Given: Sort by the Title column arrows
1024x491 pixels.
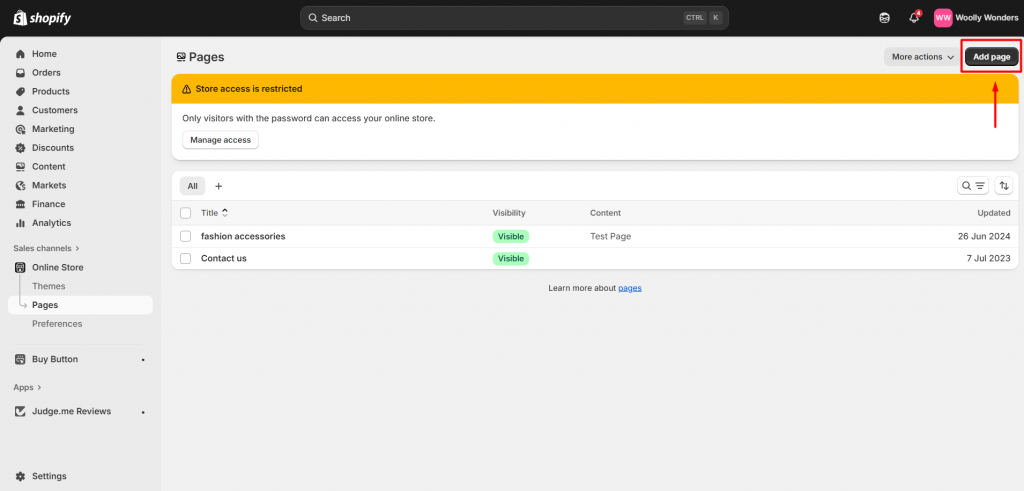Looking at the screenshot, I should point(225,213).
